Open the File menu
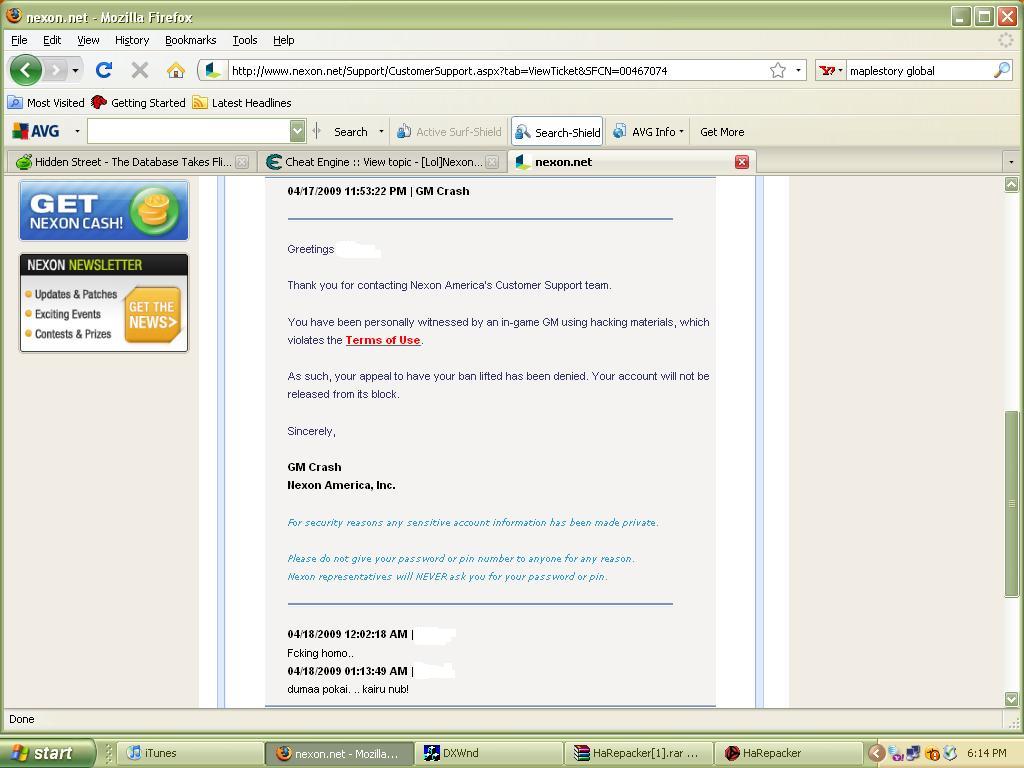Viewport: 1024px width, 768px height. tap(19, 40)
